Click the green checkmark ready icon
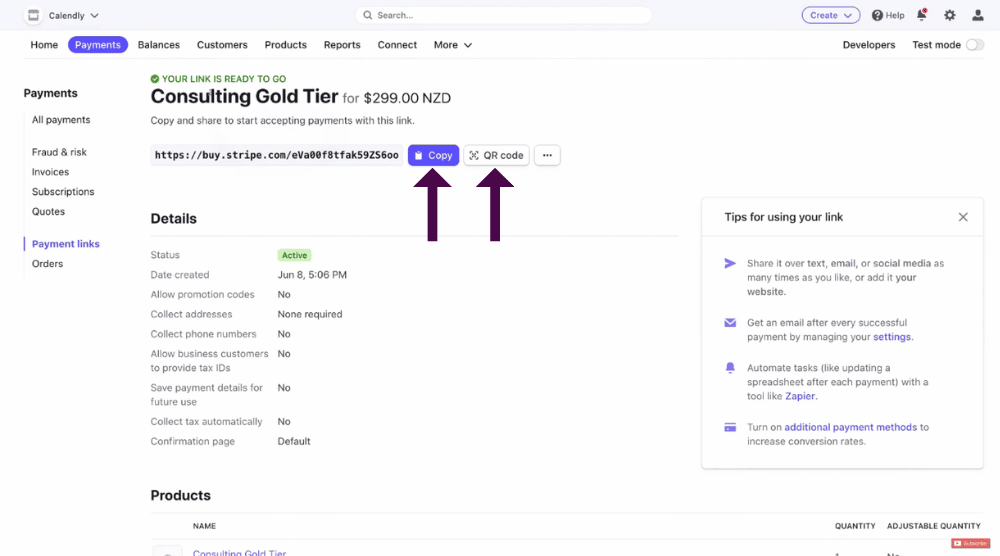This screenshot has width=1000, height=556. pos(154,79)
